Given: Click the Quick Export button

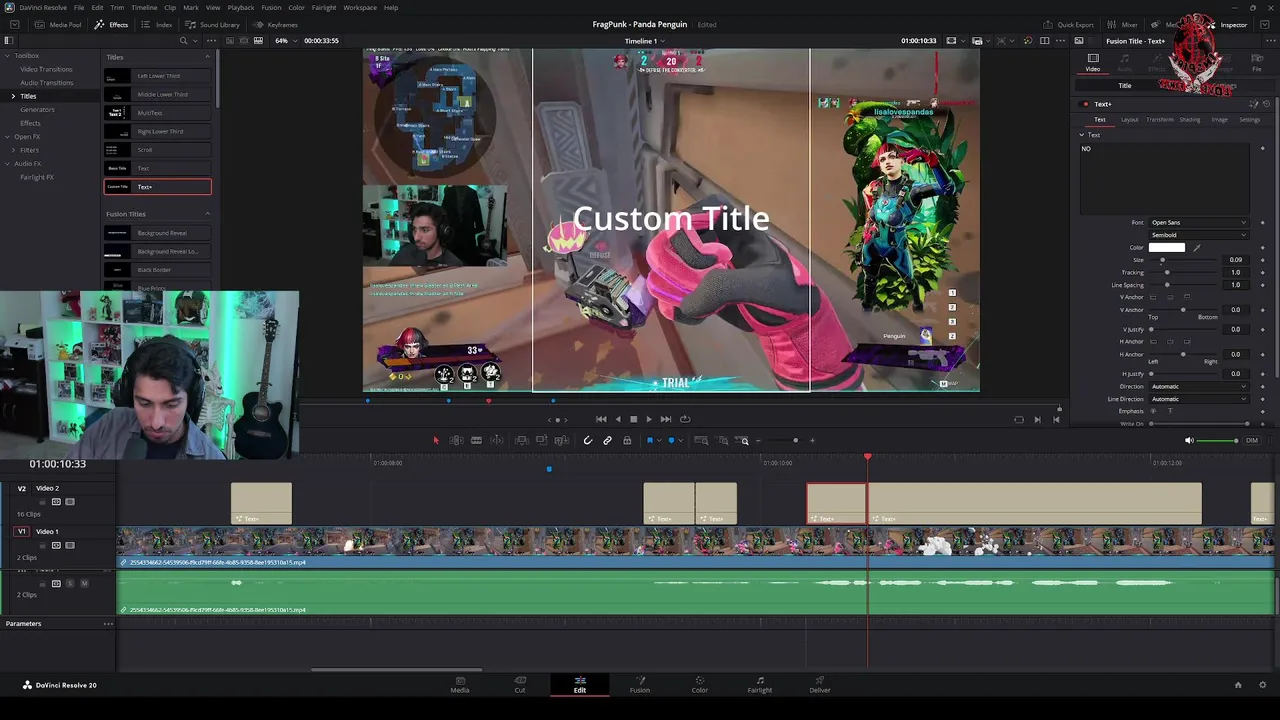Looking at the screenshot, I should coord(1069,25).
